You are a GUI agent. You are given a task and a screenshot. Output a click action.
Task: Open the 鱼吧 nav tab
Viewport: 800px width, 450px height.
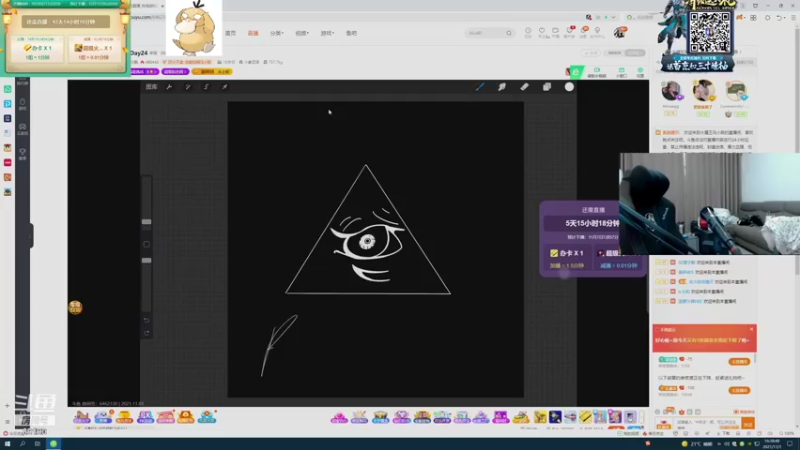[352, 33]
